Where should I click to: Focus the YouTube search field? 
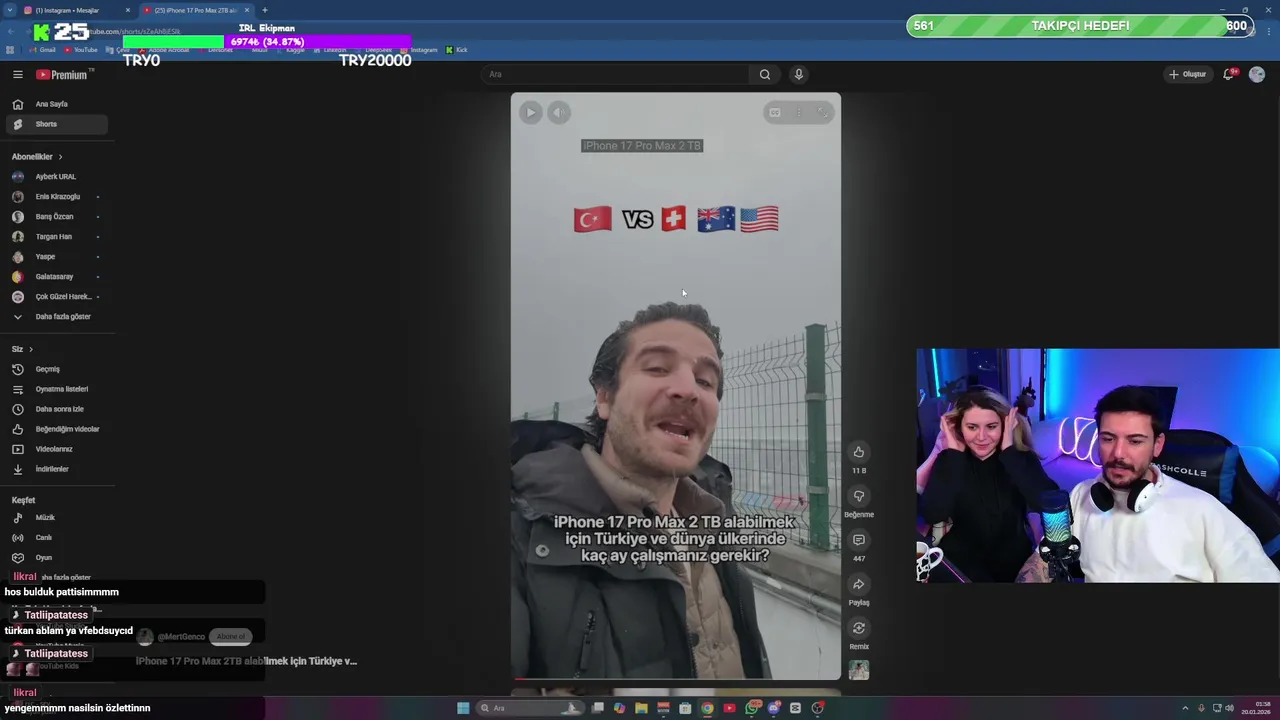616,74
